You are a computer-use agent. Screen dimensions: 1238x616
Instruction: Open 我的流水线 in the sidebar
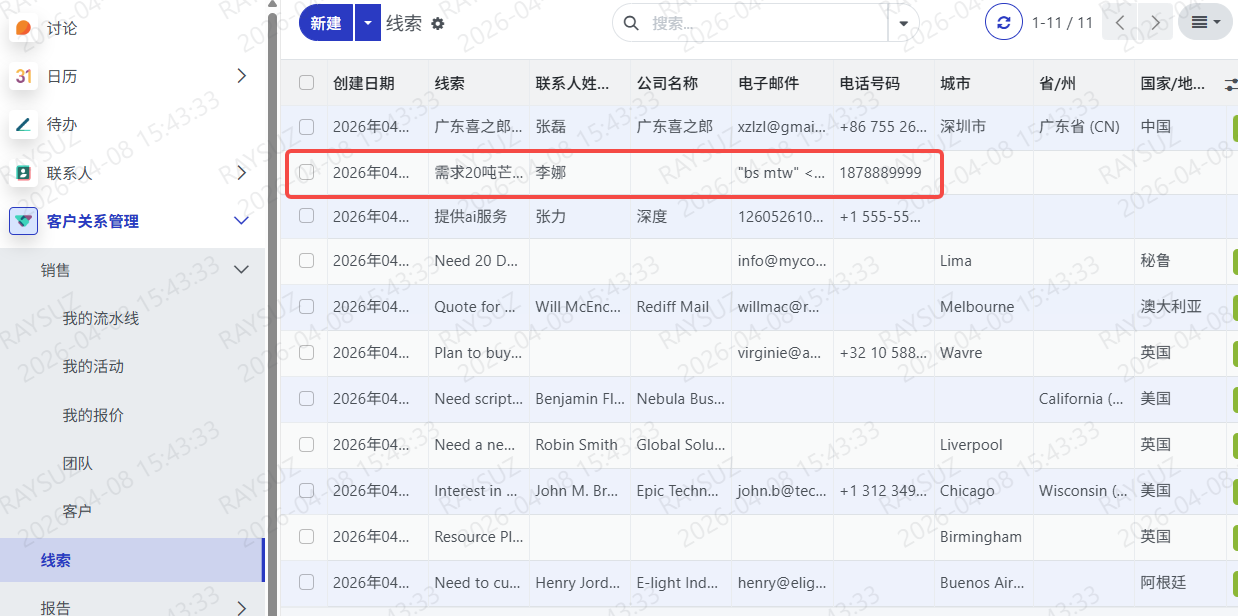tap(100, 318)
